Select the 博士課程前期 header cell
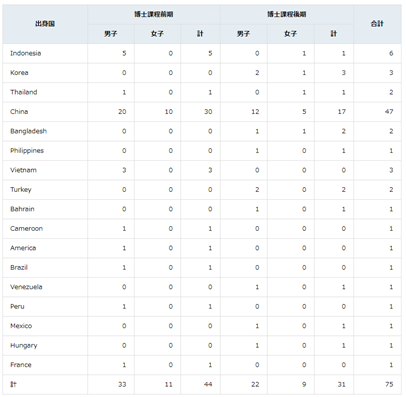406x397 pixels. tap(154, 14)
